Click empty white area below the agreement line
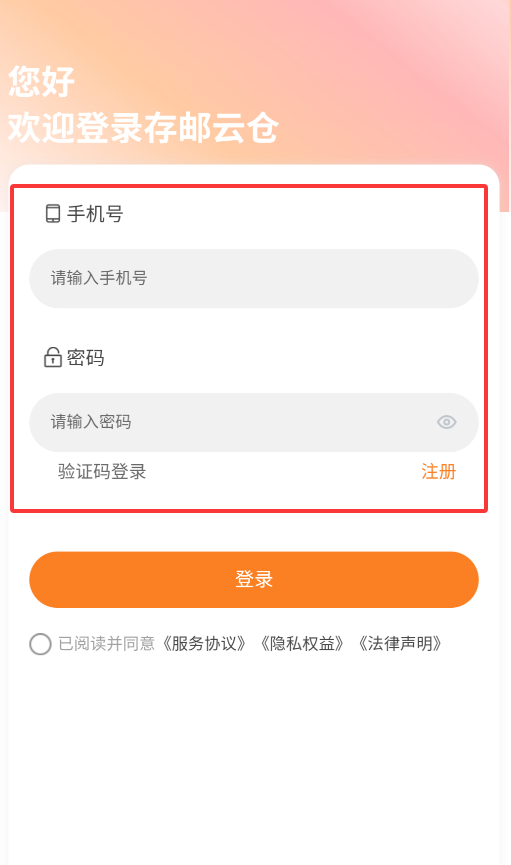The image size is (511, 865). click(x=254, y=761)
